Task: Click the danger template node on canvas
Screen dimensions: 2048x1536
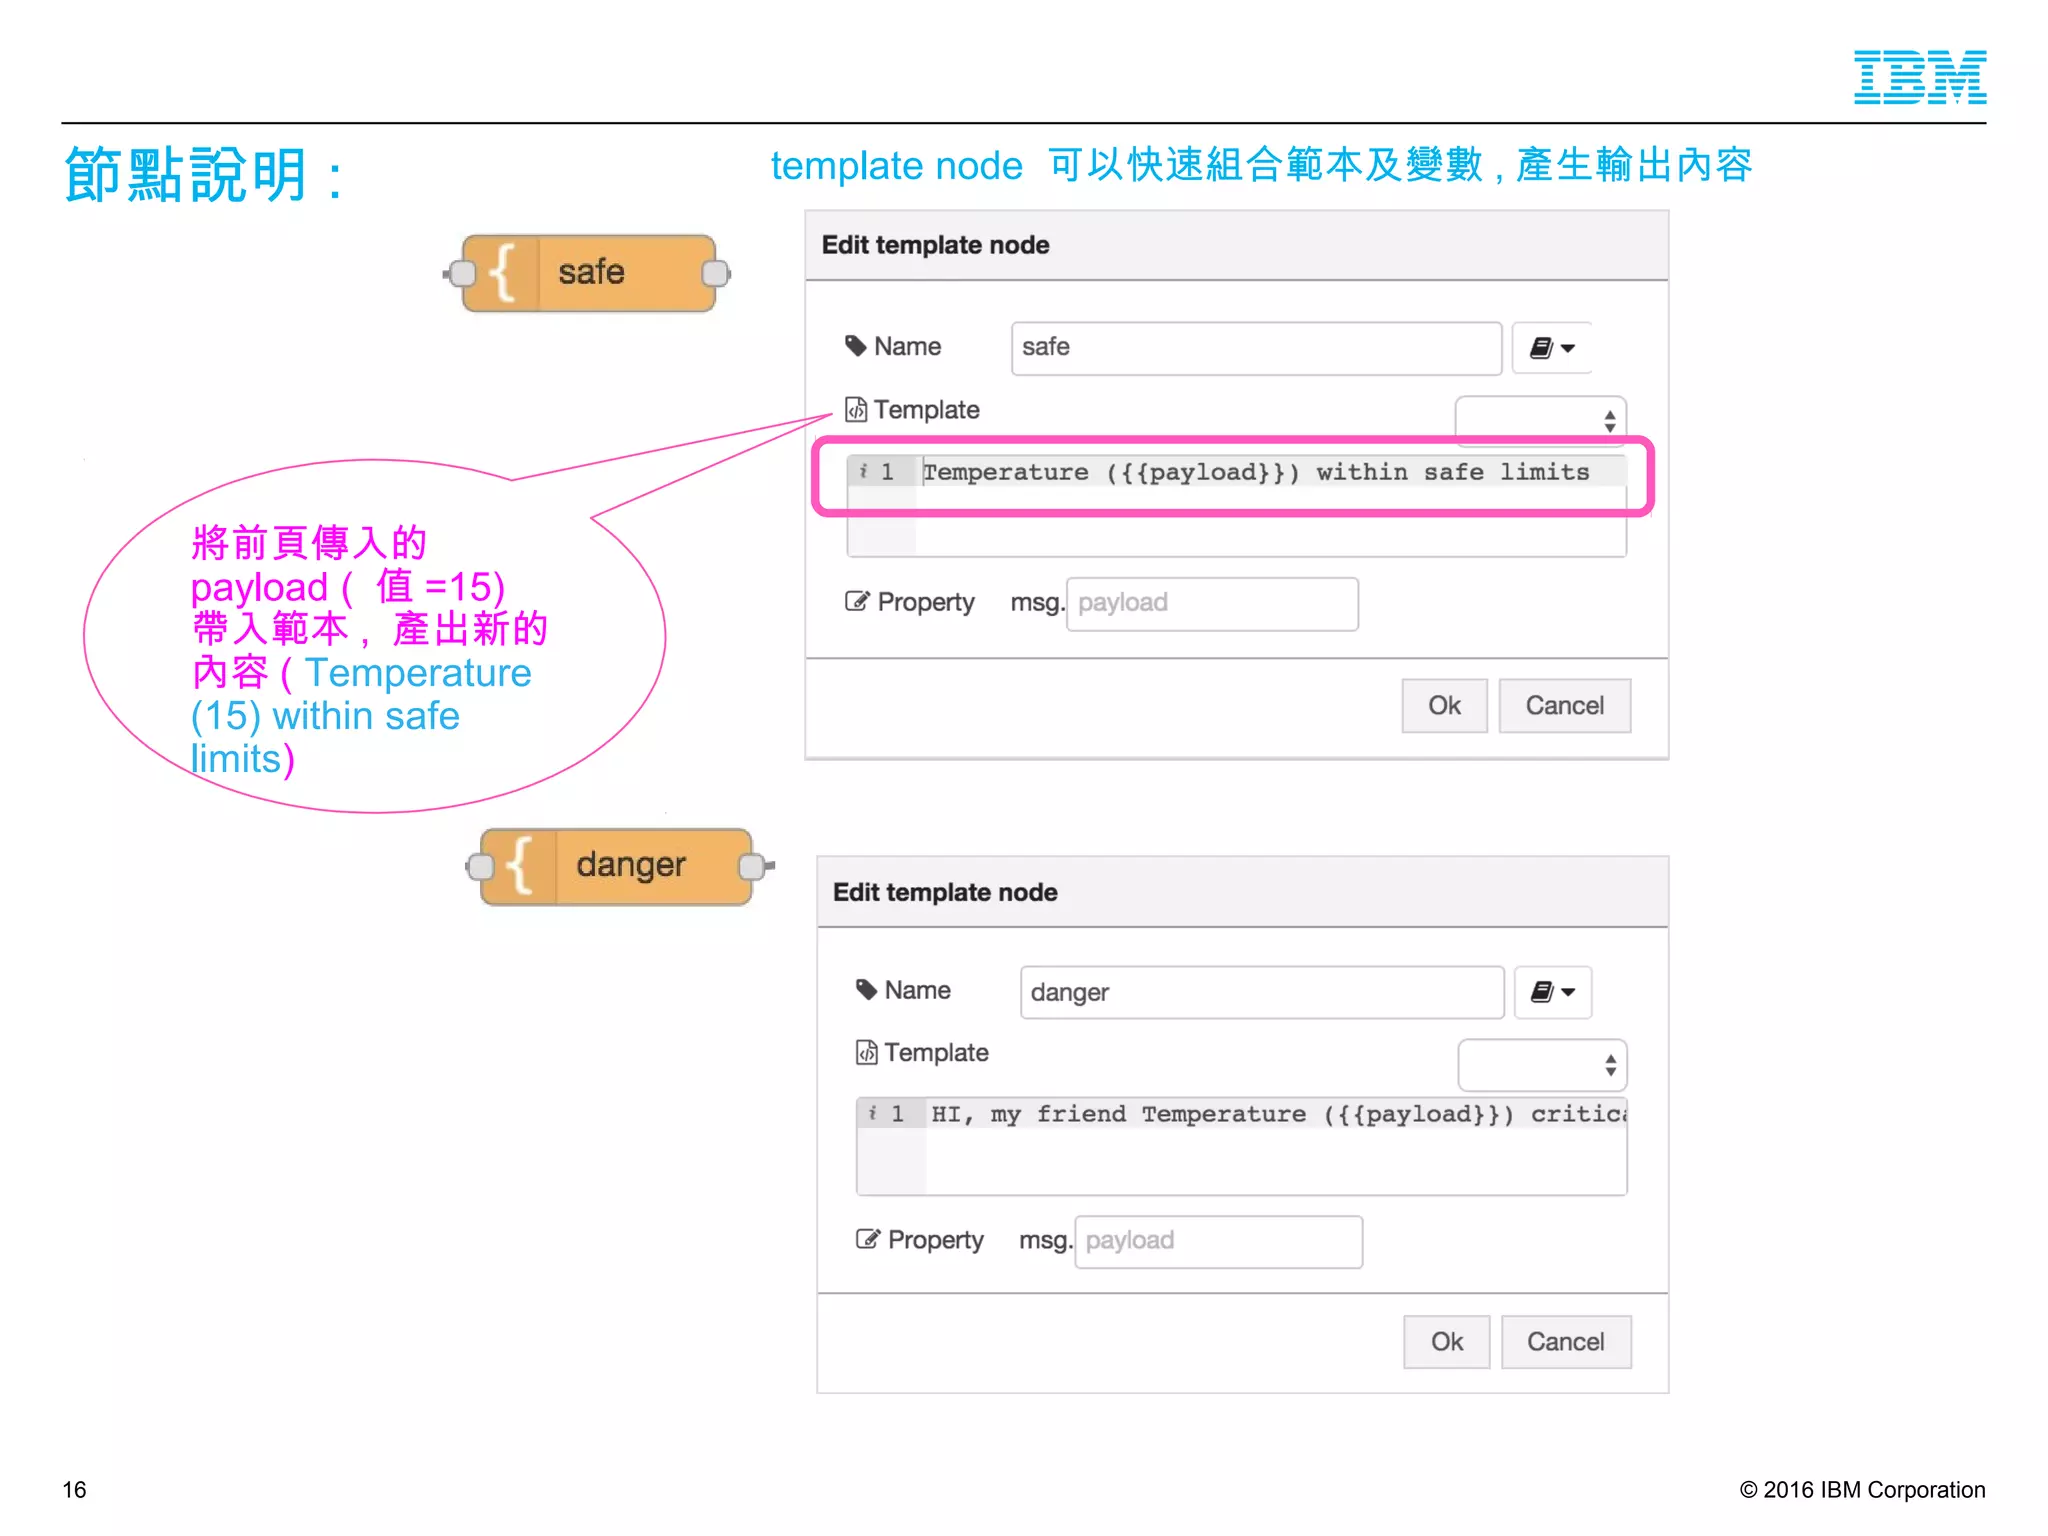Action: [616, 866]
